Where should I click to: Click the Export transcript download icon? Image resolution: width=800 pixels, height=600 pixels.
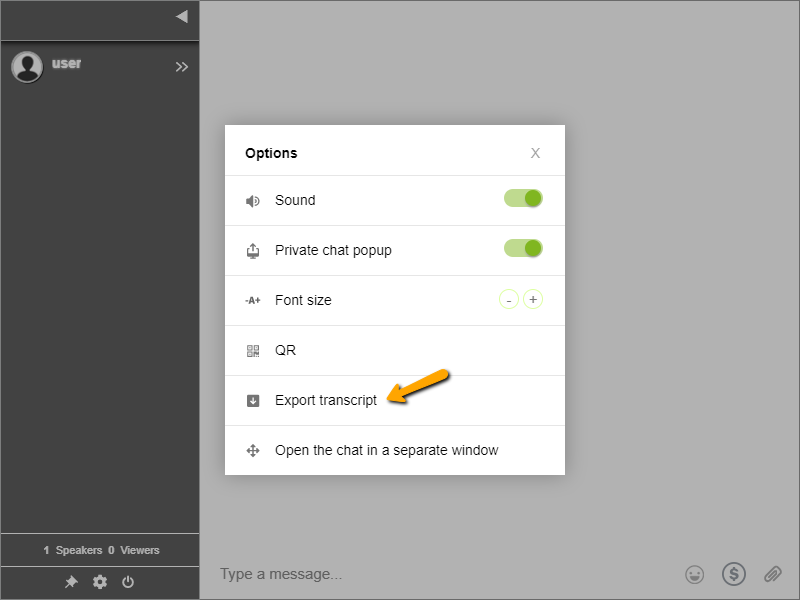pyautogui.click(x=253, y=400)
